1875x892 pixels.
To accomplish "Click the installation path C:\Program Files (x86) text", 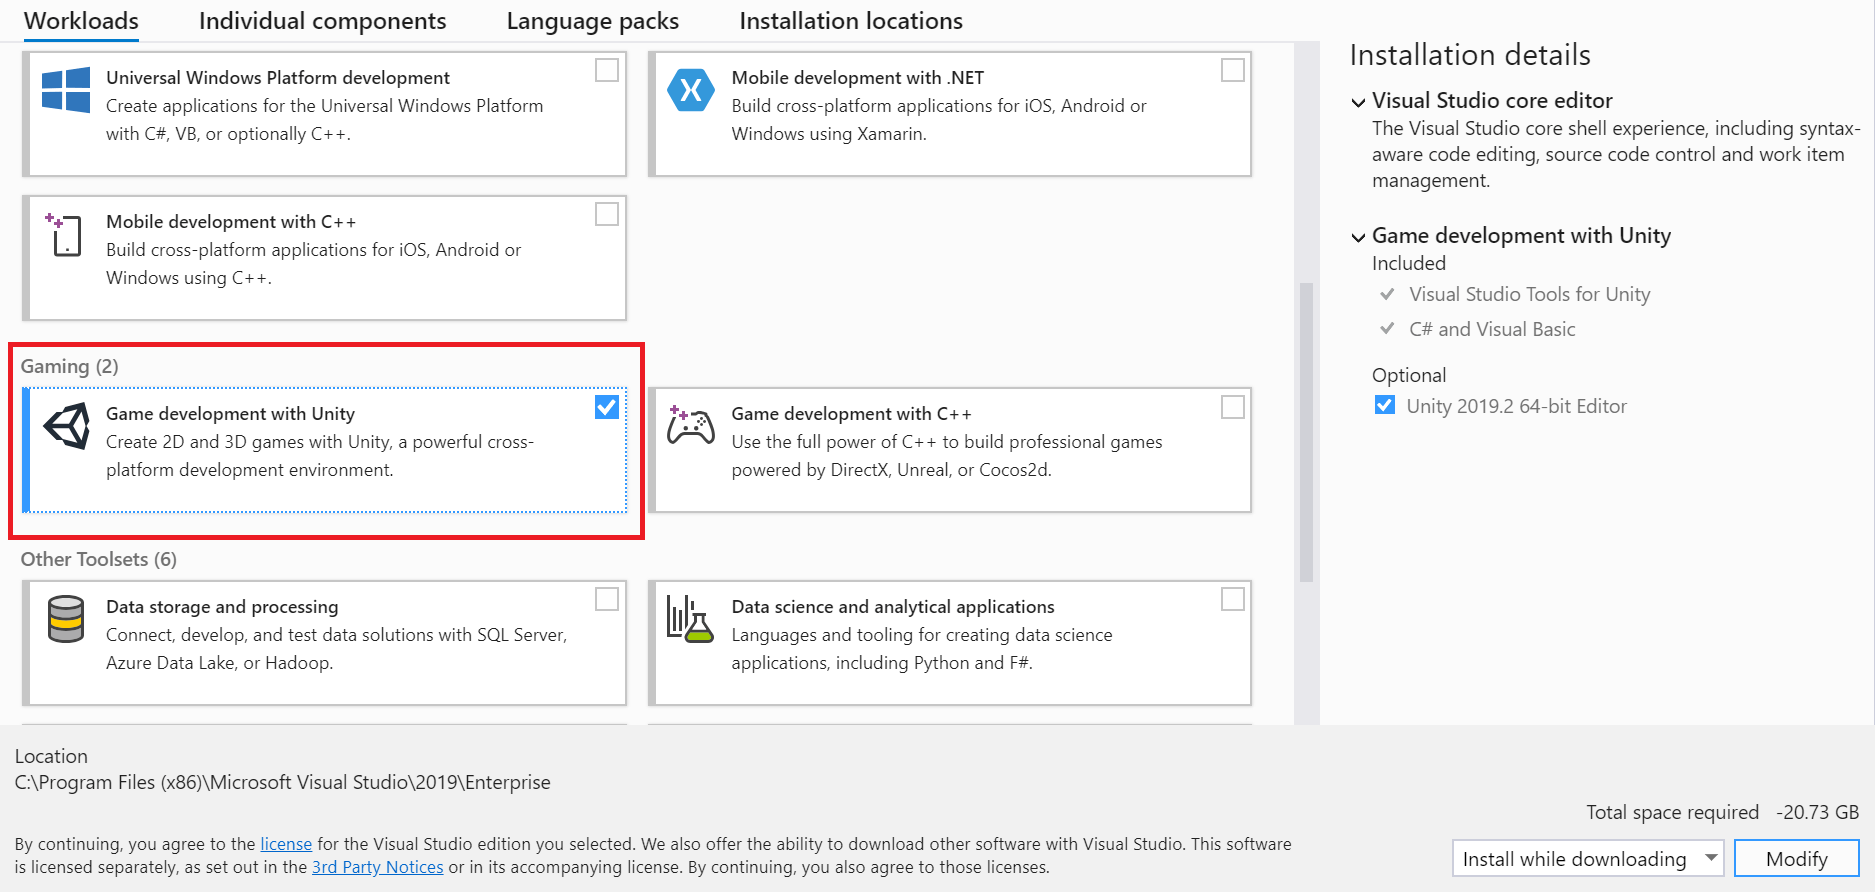I will (x=283, y=782).
